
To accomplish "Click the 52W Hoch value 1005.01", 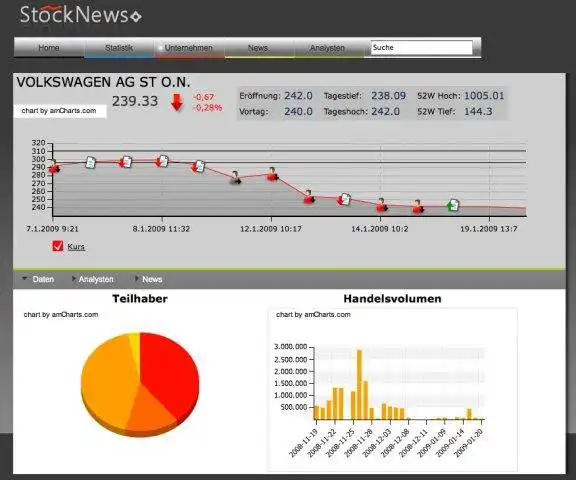I will pyautogui.click(x=484, y=95).
